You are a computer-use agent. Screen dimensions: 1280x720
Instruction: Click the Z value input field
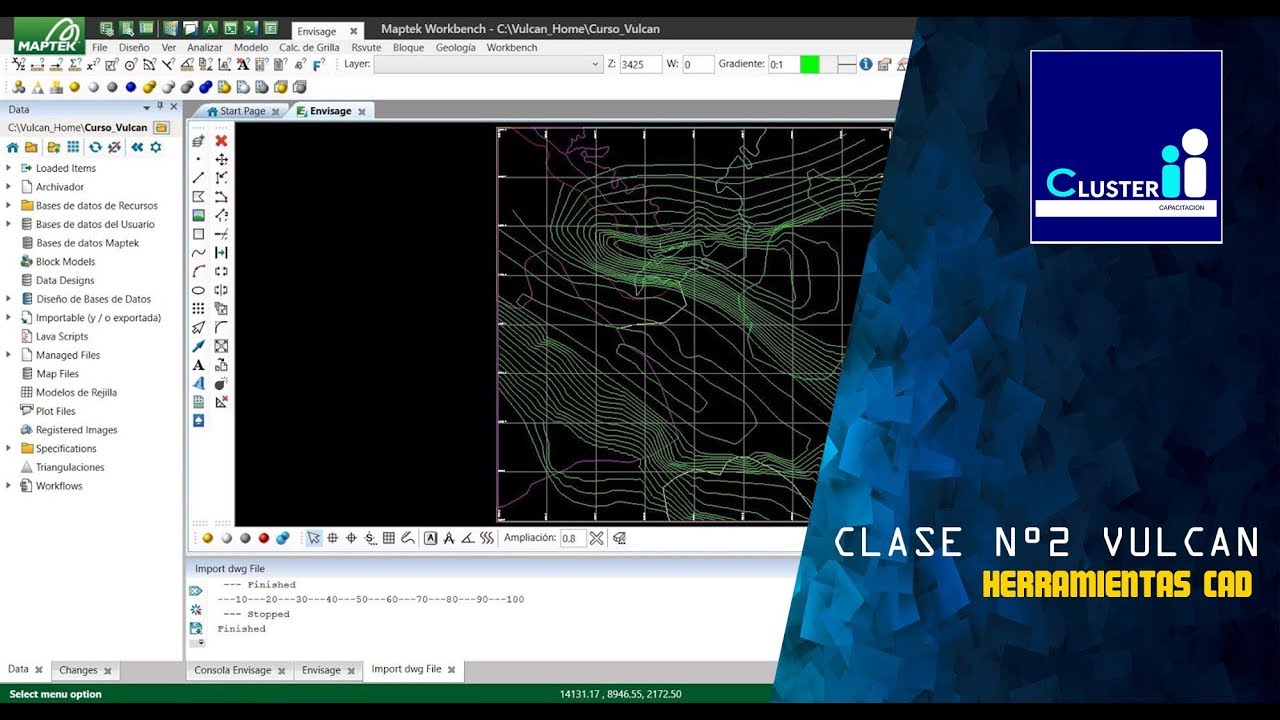[x=640, y=64]
